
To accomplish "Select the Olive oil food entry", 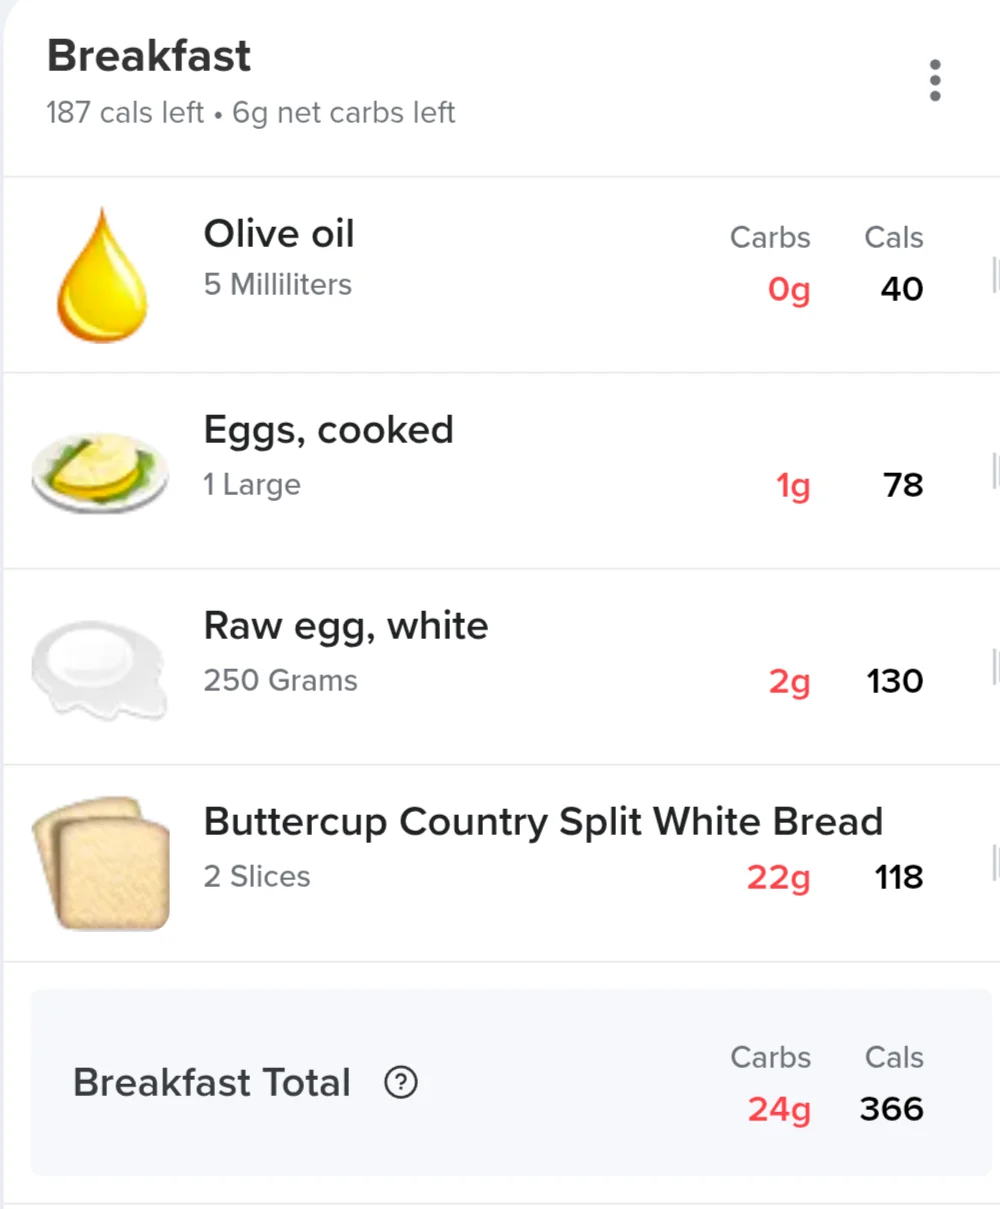I will point(500,275).
